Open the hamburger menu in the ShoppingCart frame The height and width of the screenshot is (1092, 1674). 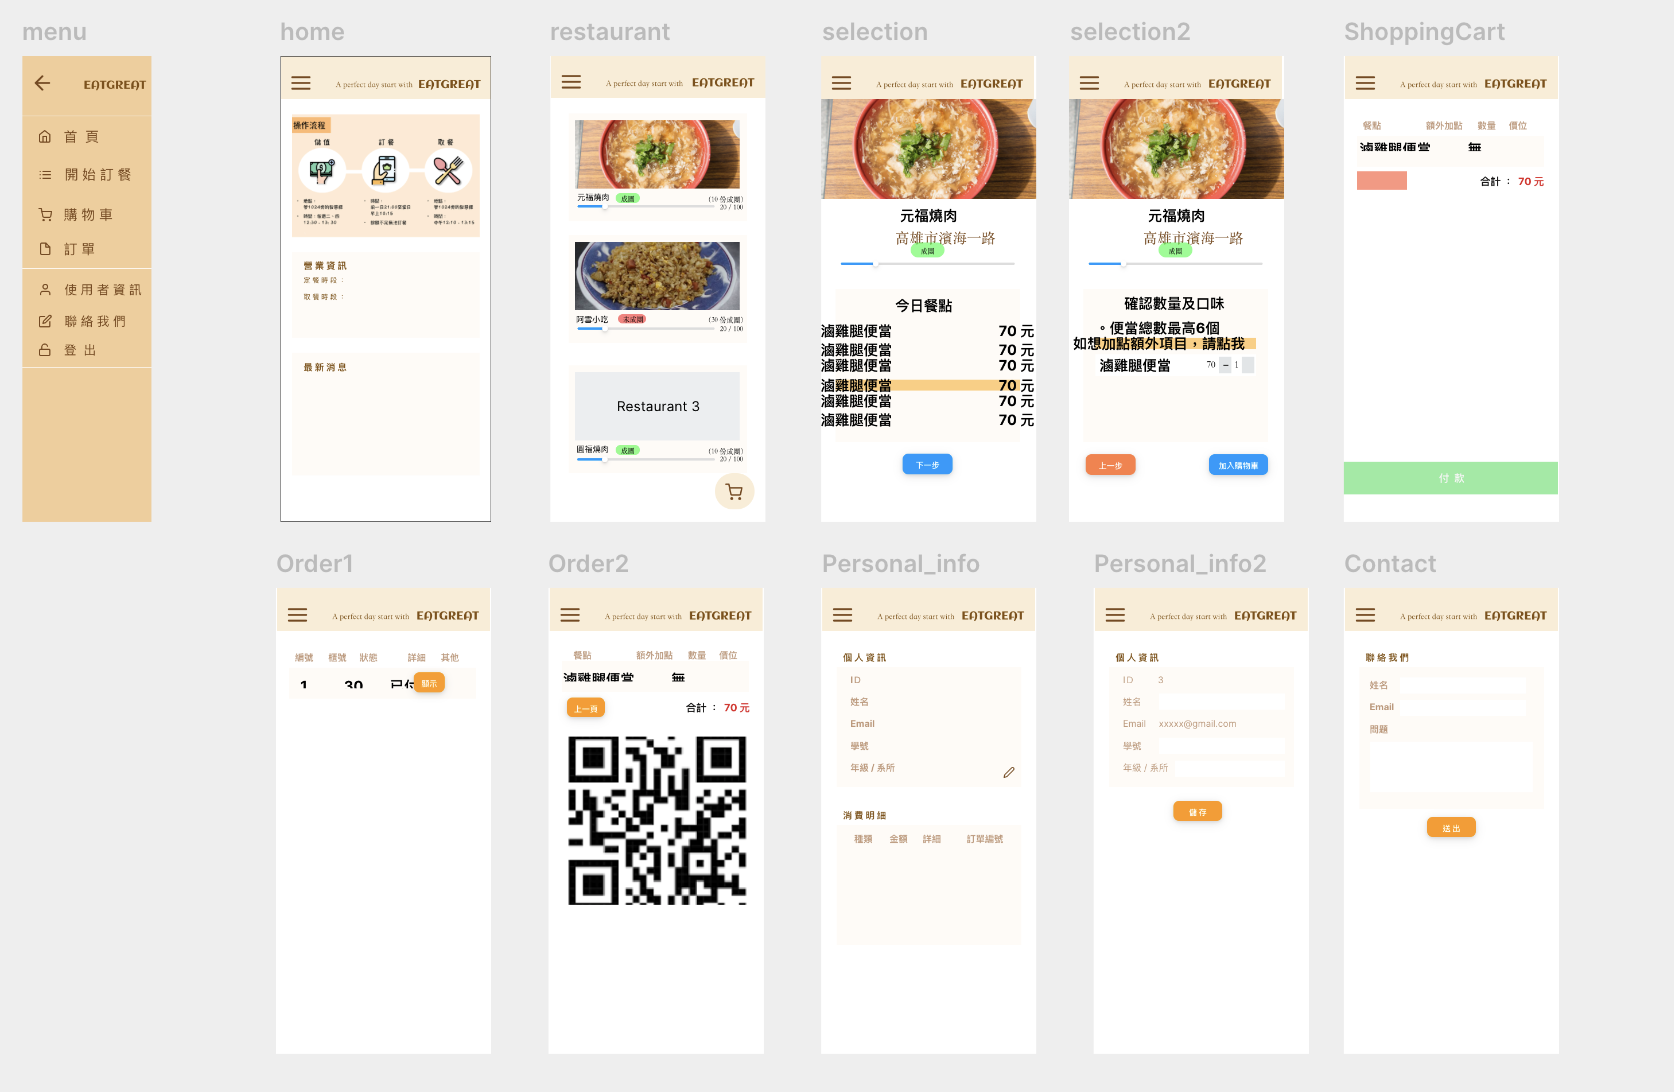coord(1365,83)
